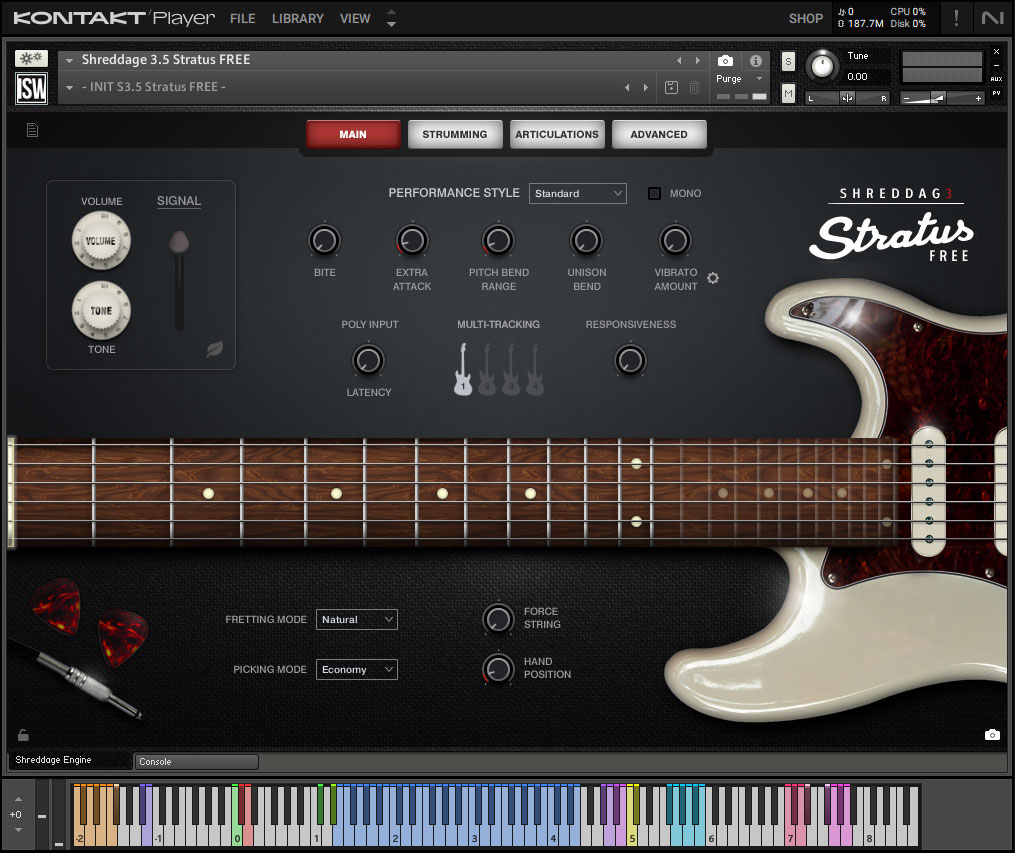
Task: Click the TONE knob
Action: [x=101, y=310]
